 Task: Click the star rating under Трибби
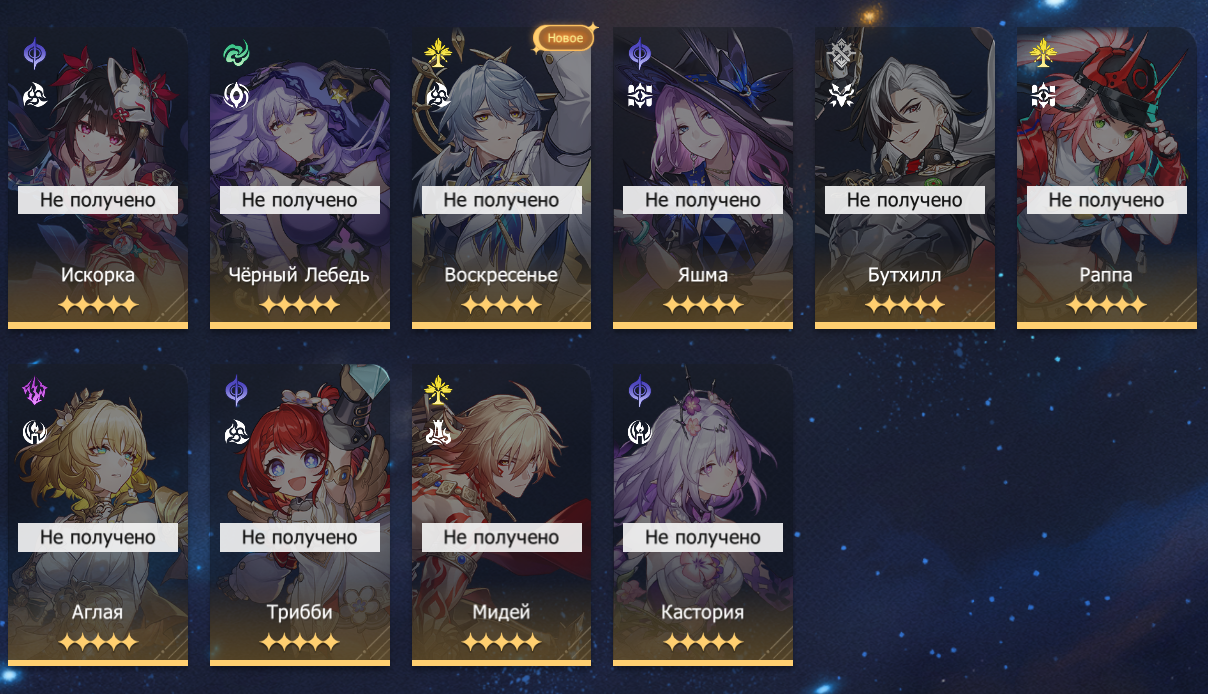click(x=300, y=642)
